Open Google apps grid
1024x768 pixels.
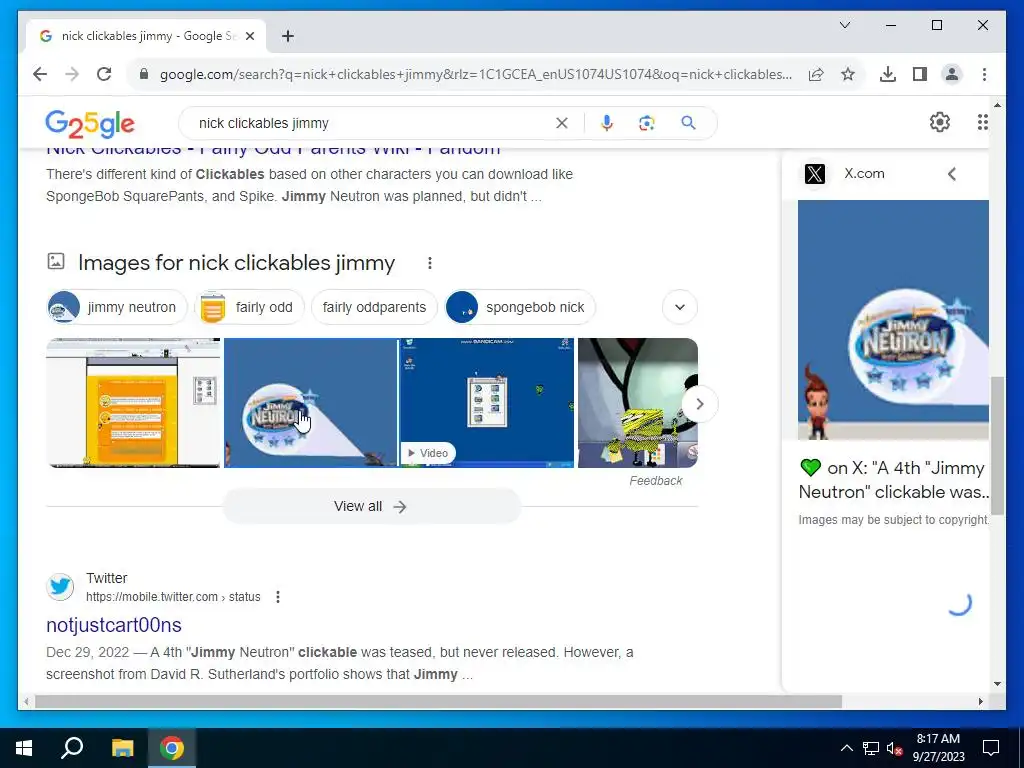[982, 122]
